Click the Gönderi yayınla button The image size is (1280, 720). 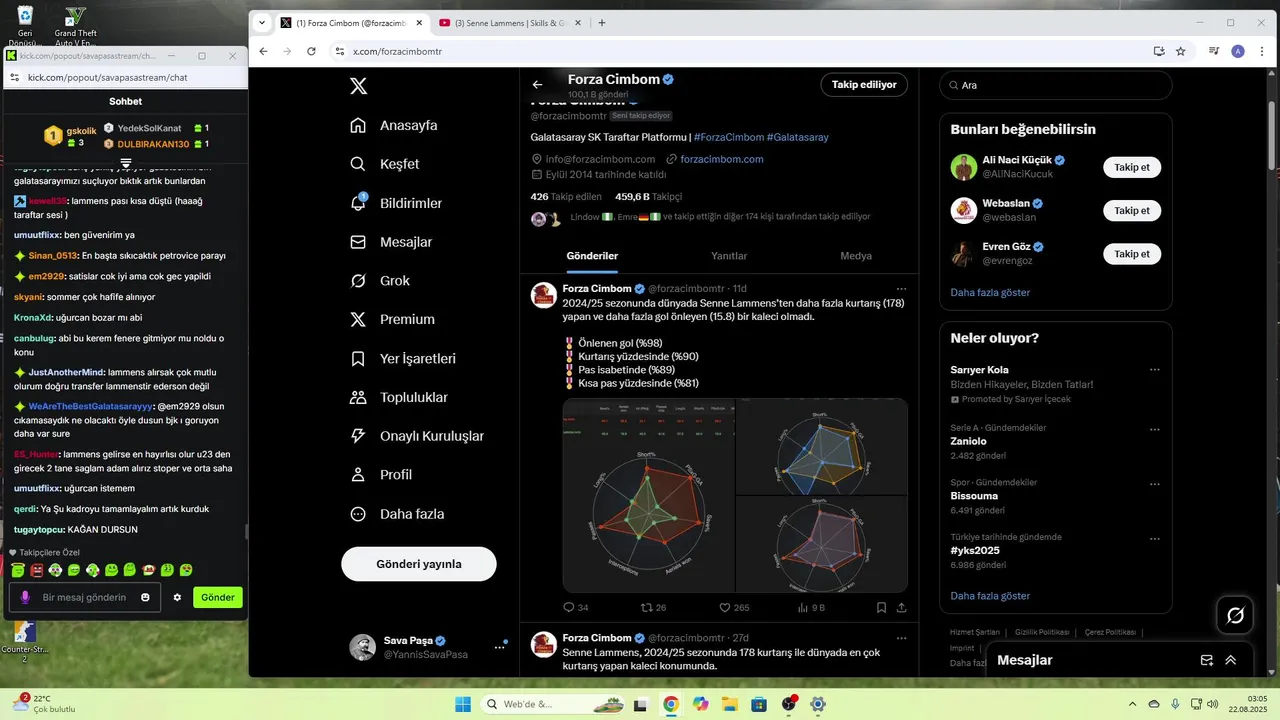point(419,564)
